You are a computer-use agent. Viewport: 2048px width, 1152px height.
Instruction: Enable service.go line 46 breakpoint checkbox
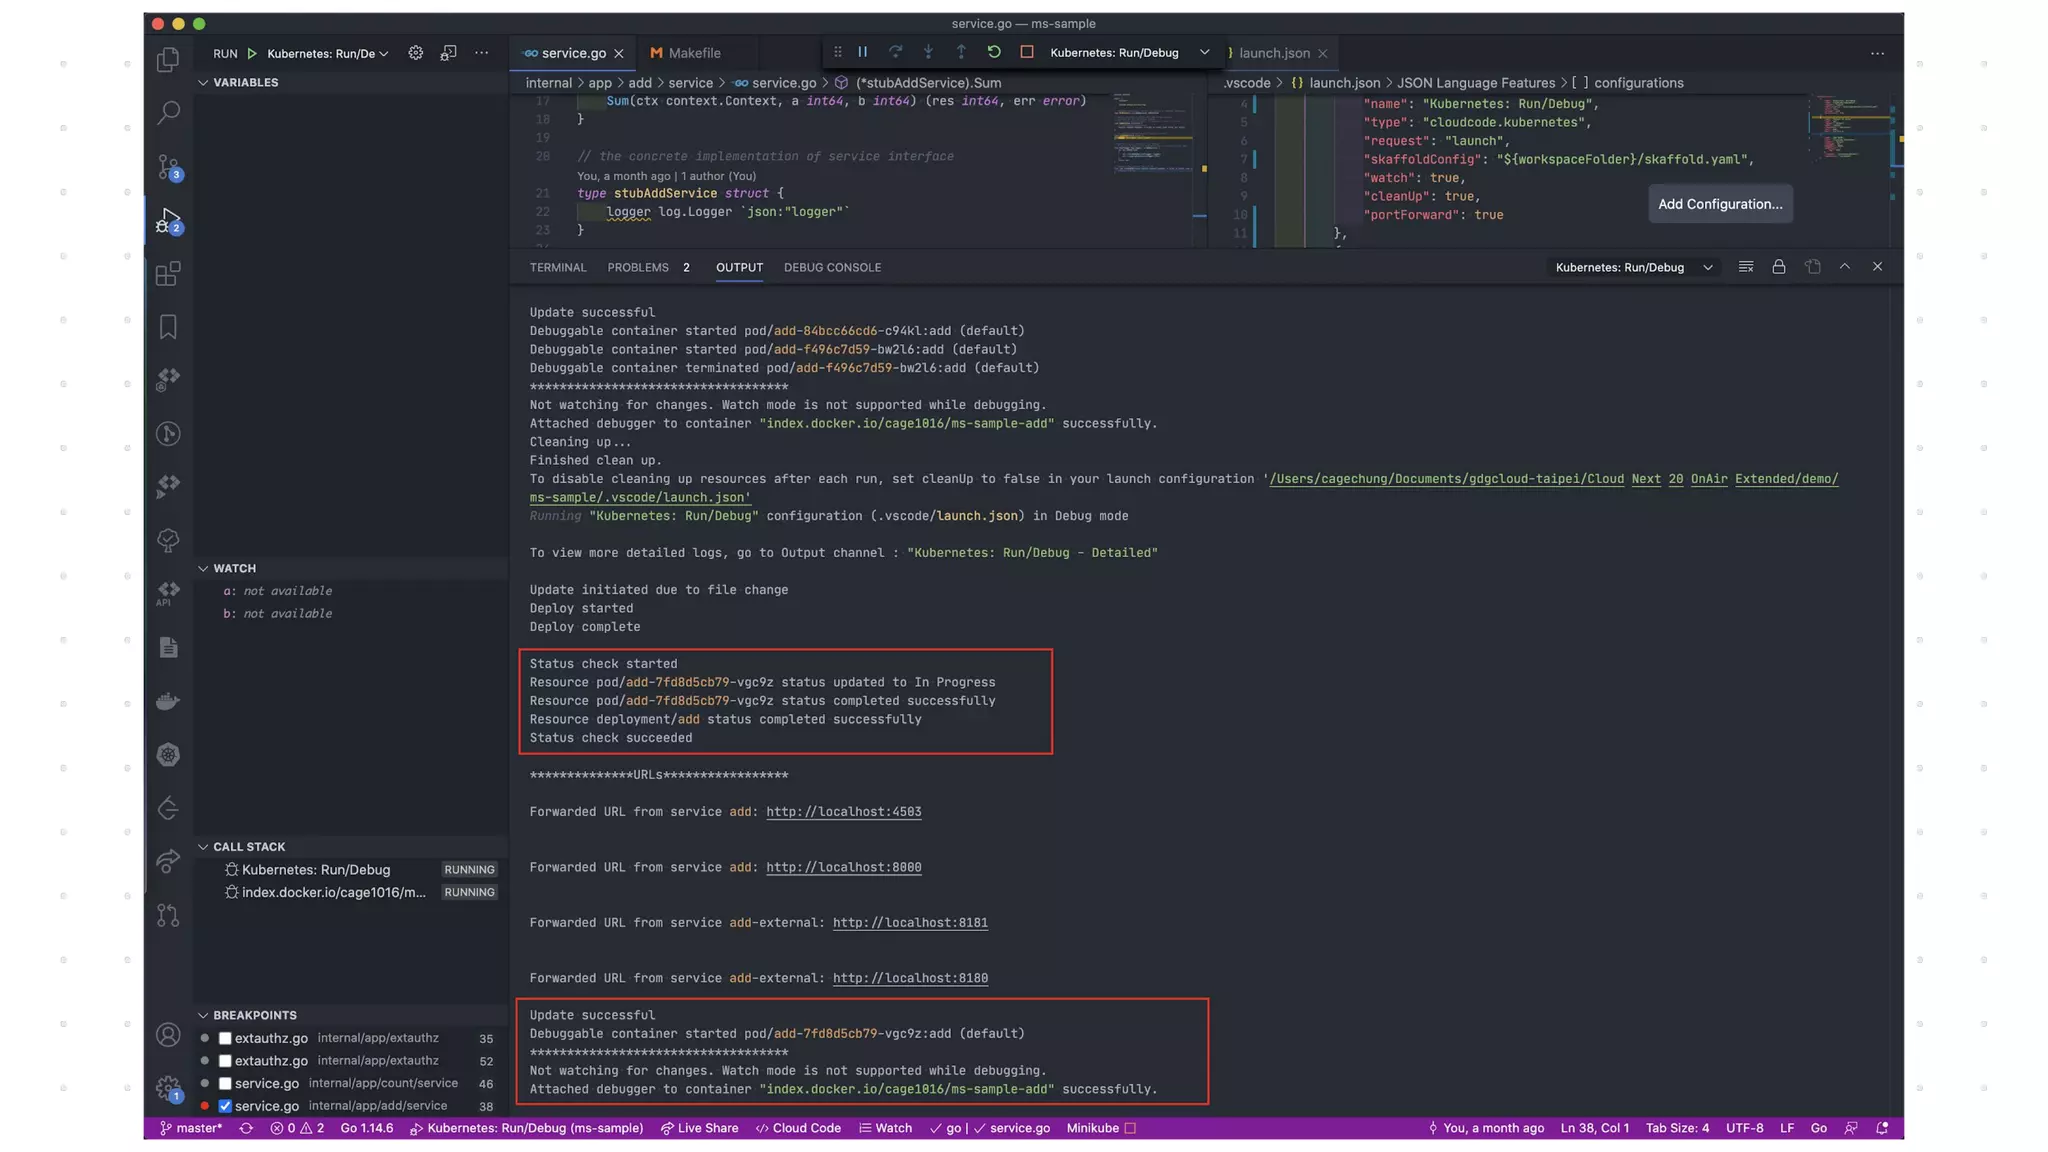point(225,1083)
